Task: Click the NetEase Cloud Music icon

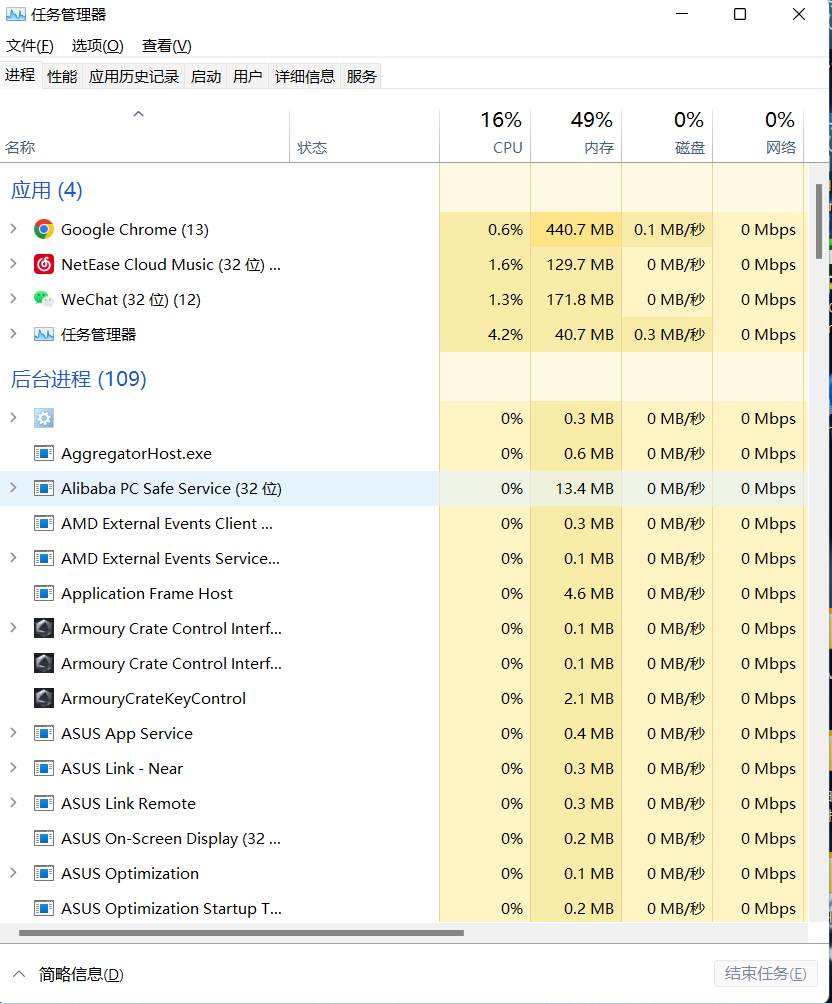Action: (44, 264)
